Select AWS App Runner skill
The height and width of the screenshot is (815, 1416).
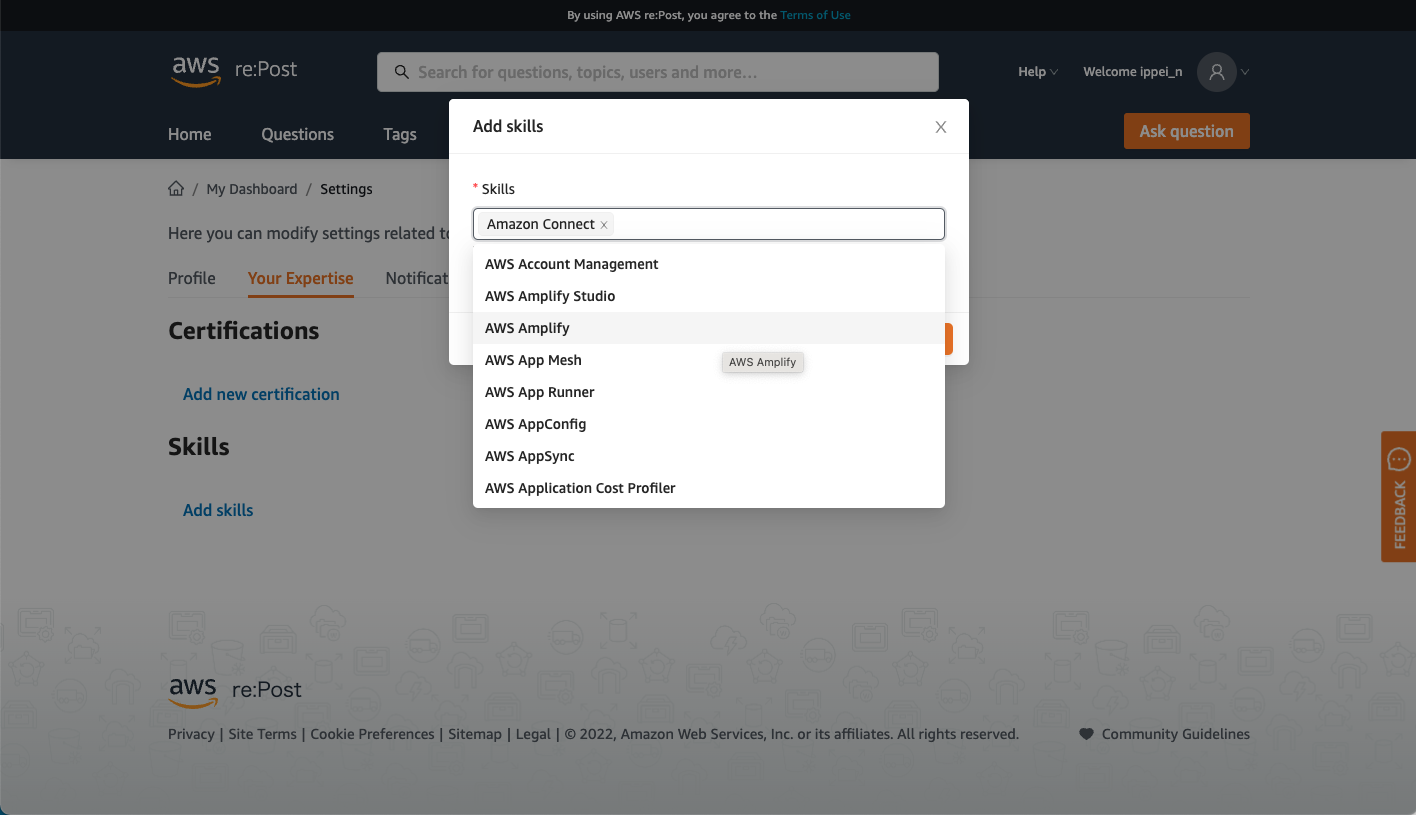pos(709,392)
